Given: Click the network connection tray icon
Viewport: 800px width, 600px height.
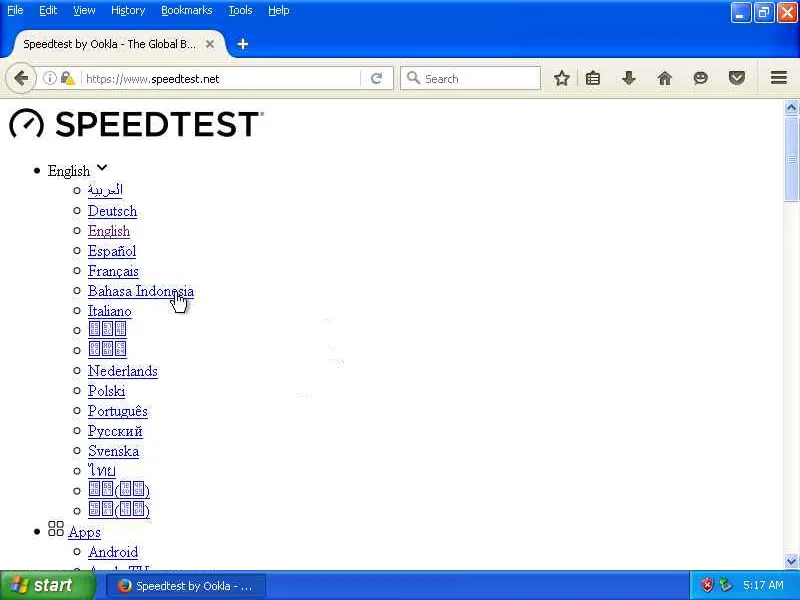Looking at the screenshot, I should 724,585.
